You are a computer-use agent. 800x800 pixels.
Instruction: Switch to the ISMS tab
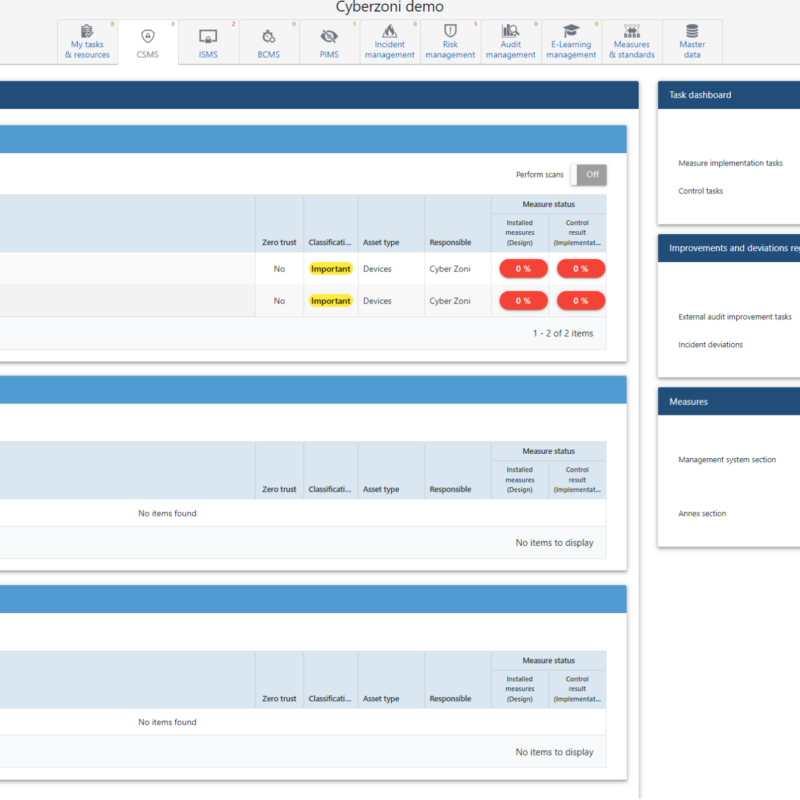tap(208, 41)
